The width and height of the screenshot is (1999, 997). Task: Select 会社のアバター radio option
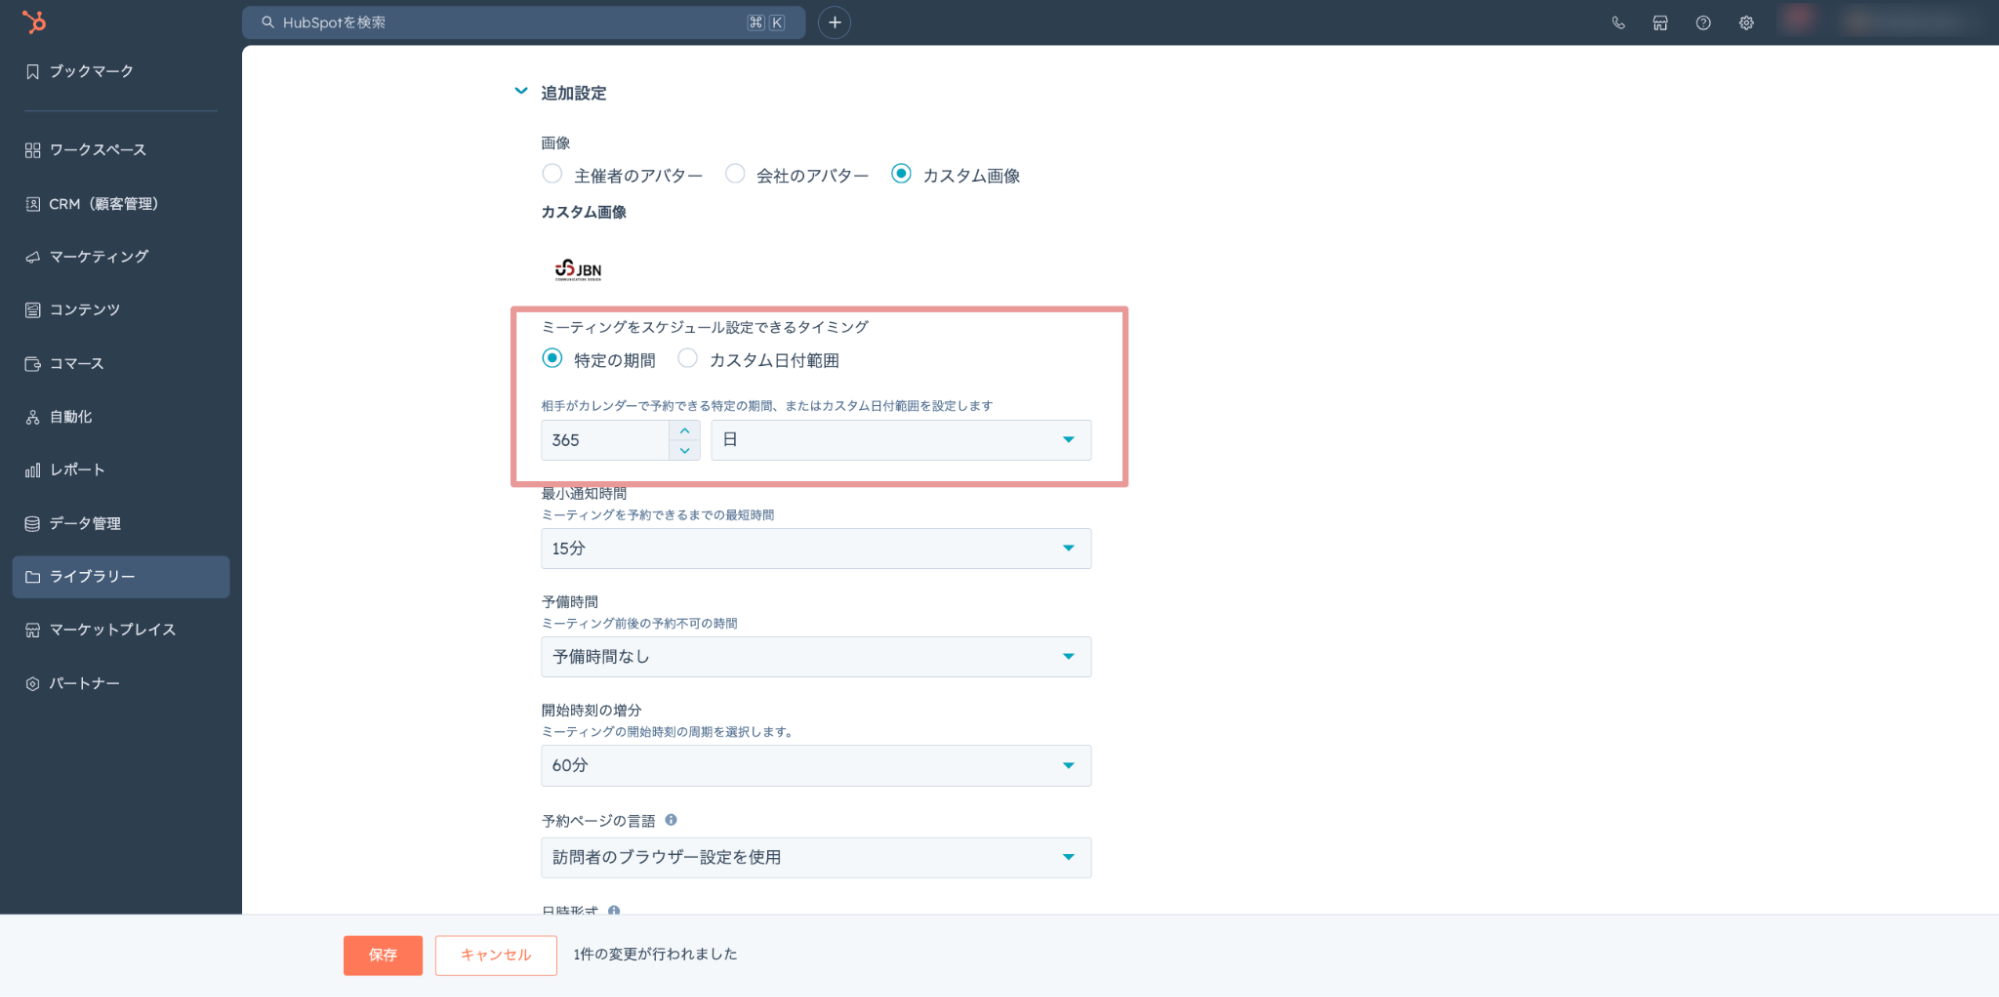(735, 174)
